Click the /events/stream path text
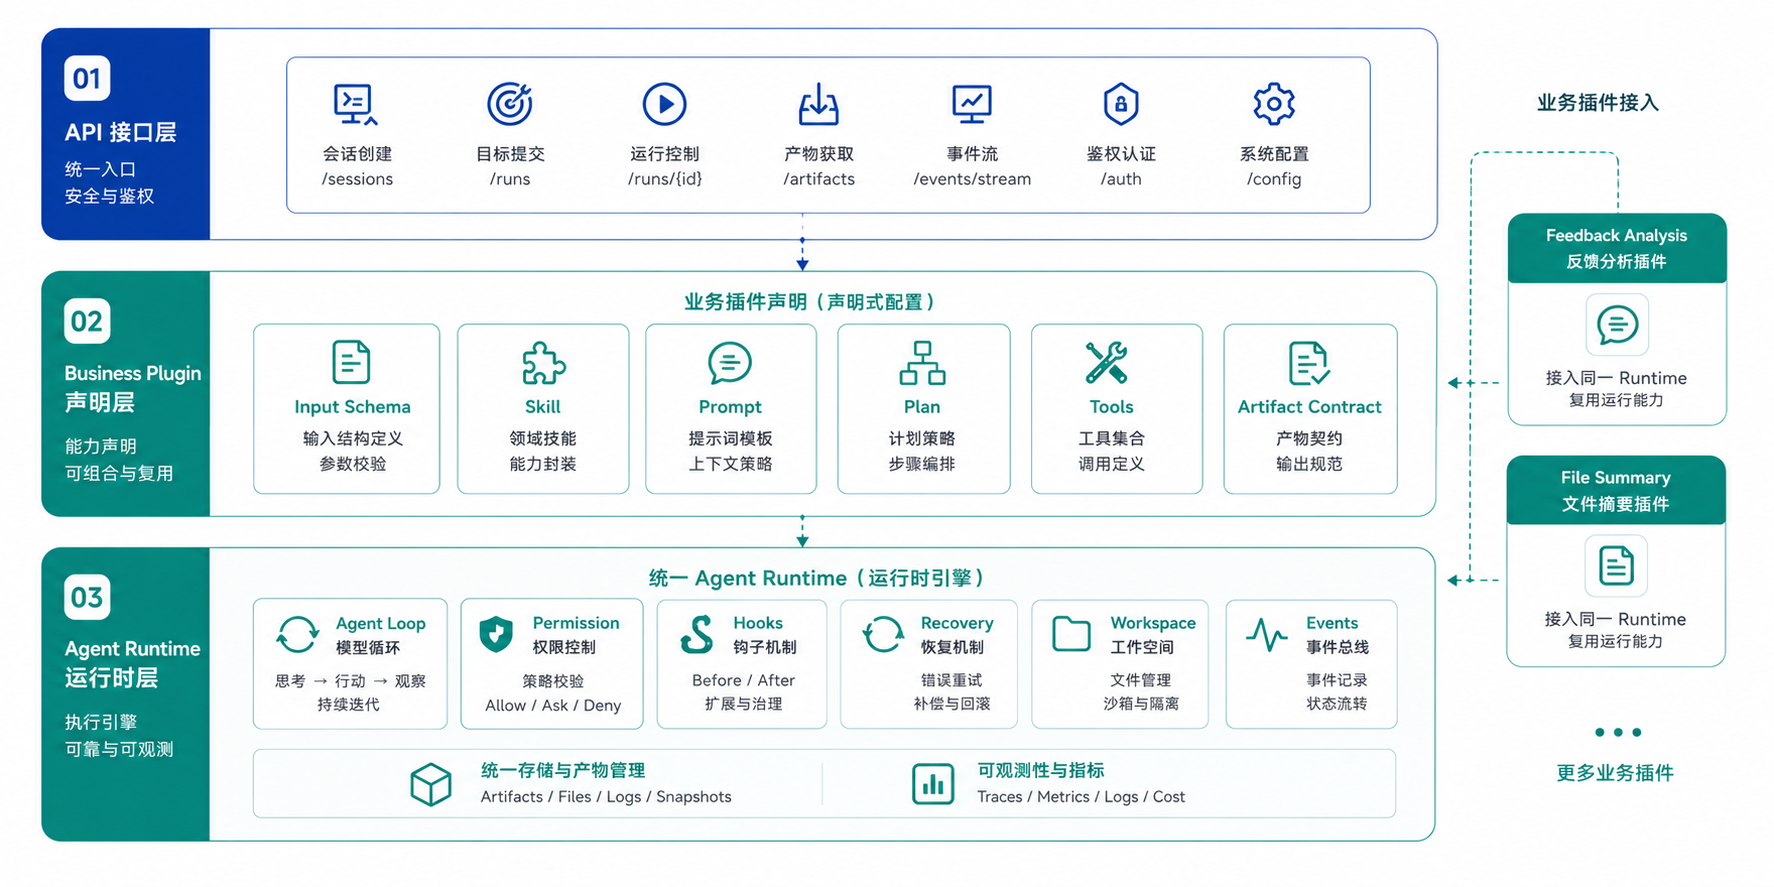This screenshot has width=1774, height=887. (x=972, y=179)
